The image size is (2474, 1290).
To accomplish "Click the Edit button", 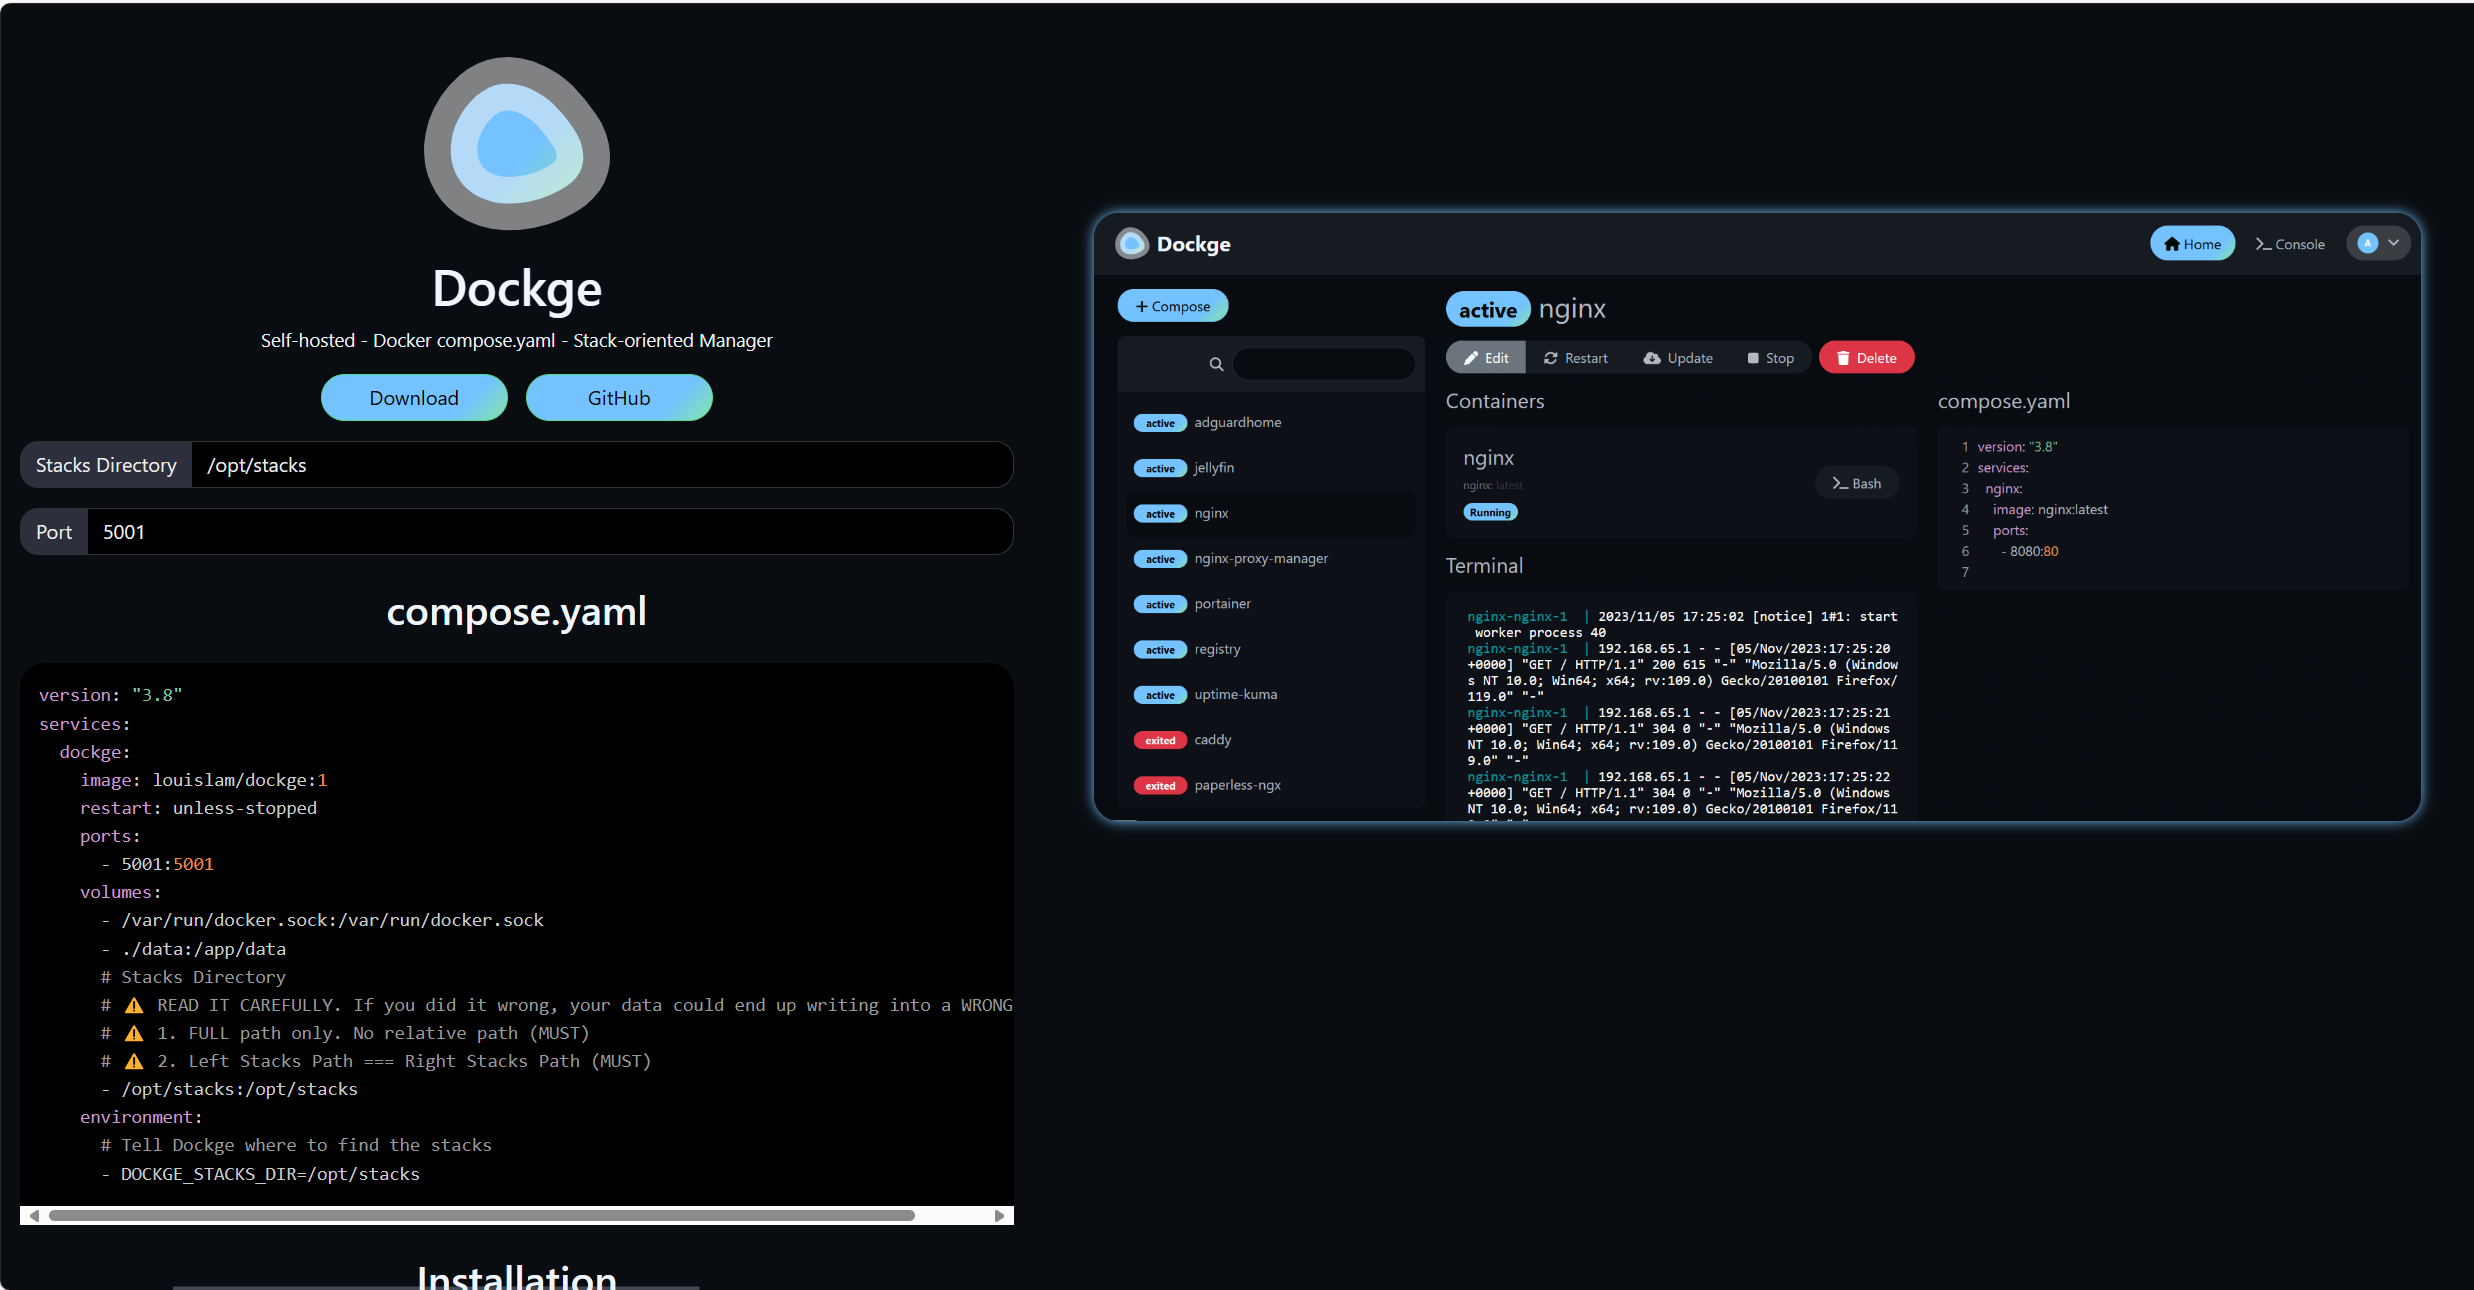I will click(1486, 358).
